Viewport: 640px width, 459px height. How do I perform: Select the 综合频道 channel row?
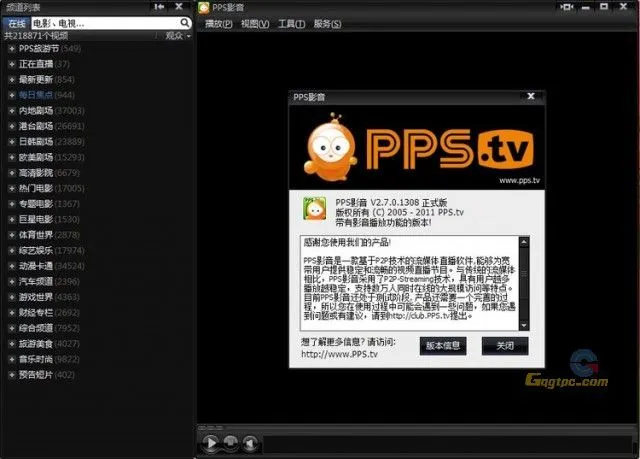(96, 328)
